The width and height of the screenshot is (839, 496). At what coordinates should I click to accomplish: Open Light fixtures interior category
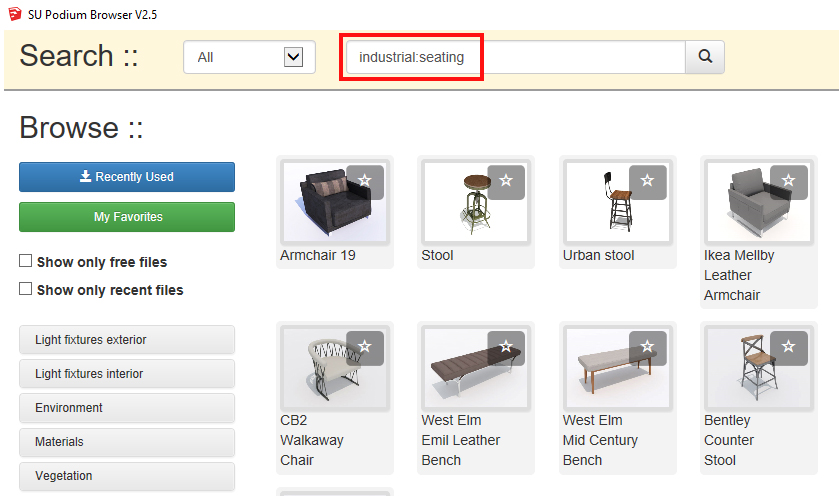pyautogui.click(x=127, y=373)
